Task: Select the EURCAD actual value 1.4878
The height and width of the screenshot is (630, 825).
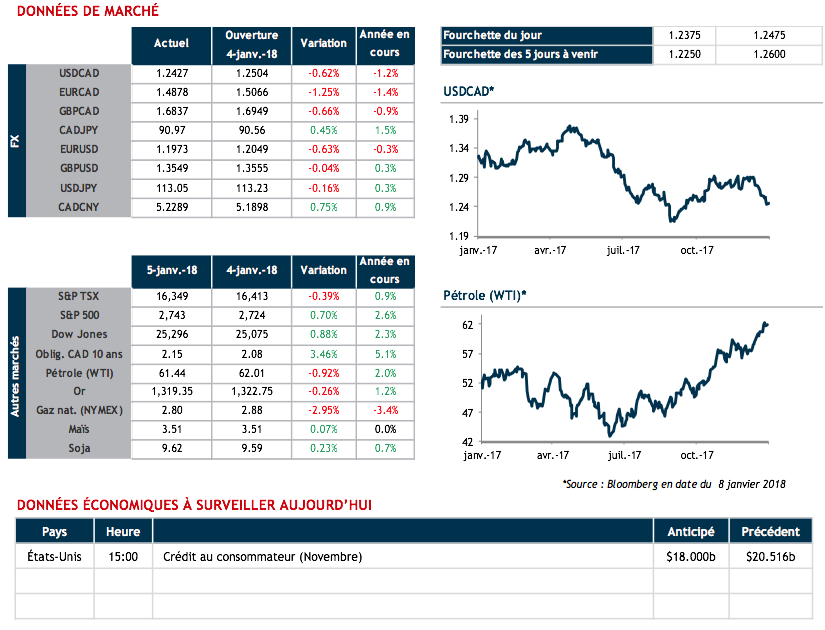Action: (x=171, y=92)
